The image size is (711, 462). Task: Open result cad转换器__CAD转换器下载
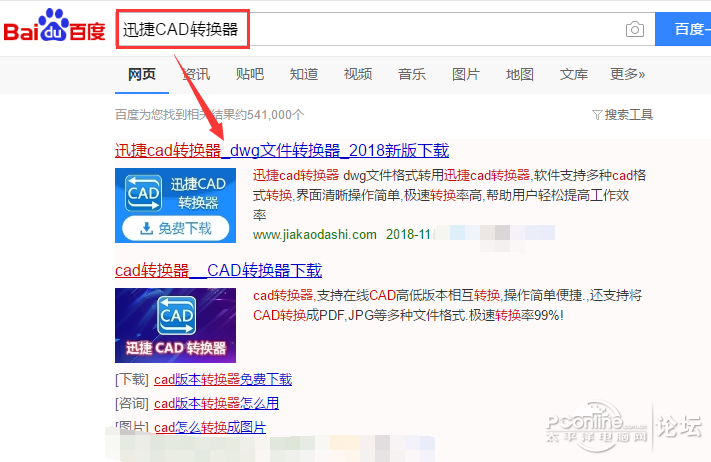tap(219, 270)
